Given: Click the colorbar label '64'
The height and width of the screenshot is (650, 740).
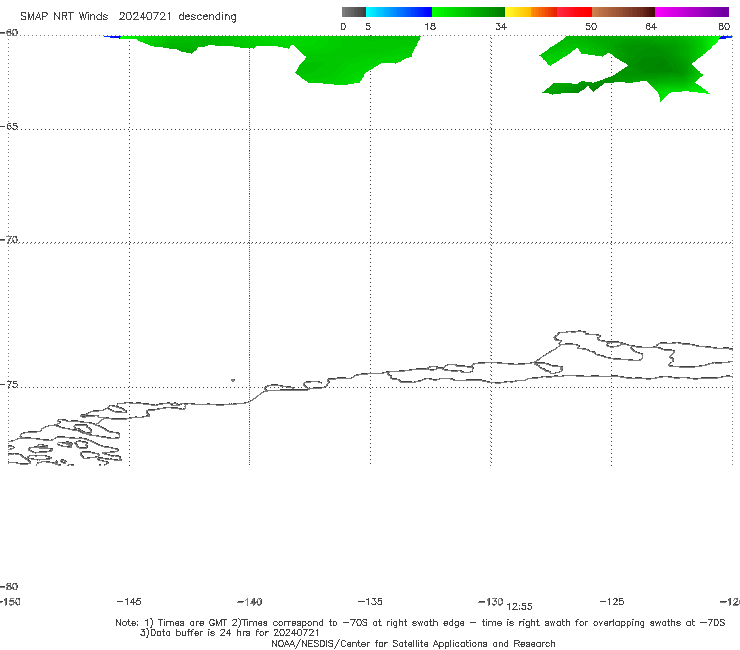Looking at the screenshot, I should (x=651, y=27).
